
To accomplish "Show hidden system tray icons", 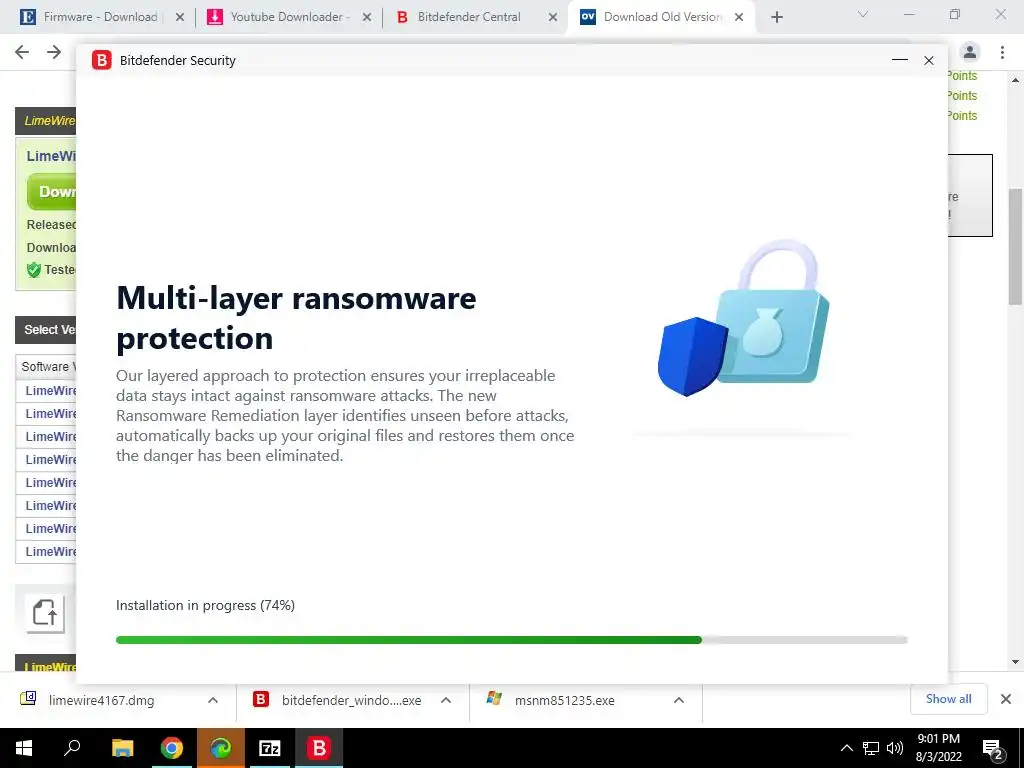I will coord(846,748).
